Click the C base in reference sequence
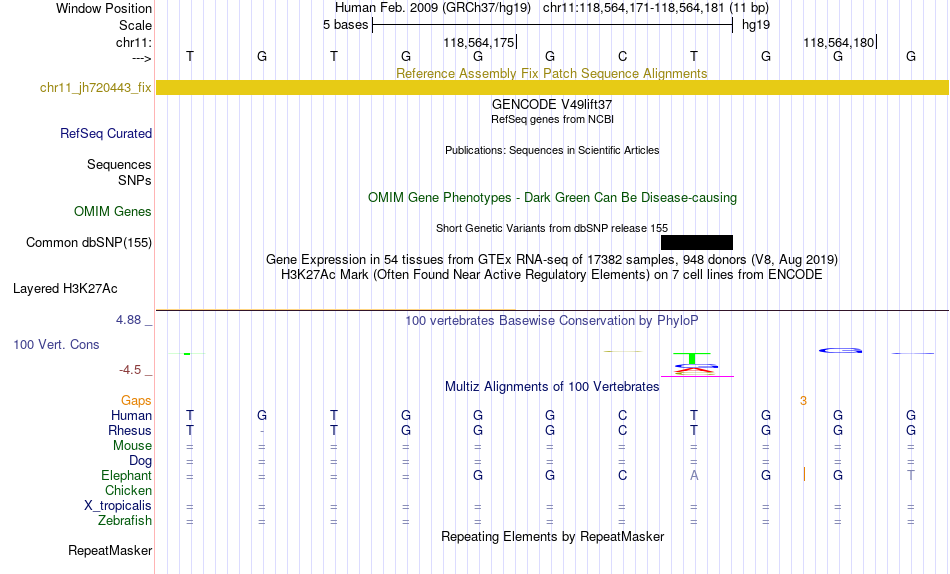The height and width of the screenshot is (574, 950). tap(622, 56)
